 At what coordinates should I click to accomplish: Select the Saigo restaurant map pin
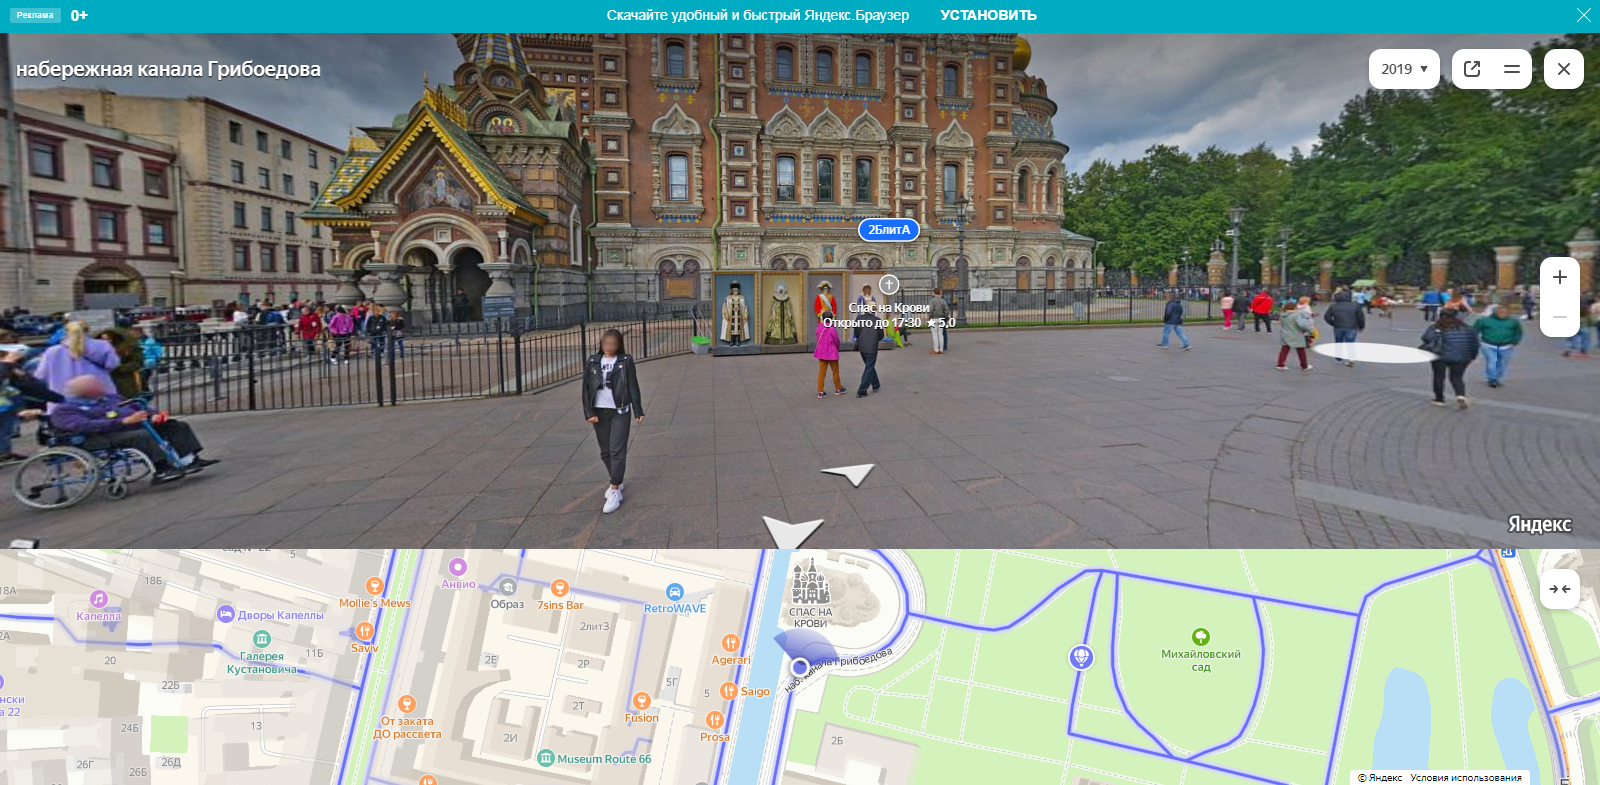click(x=729, y=691)
